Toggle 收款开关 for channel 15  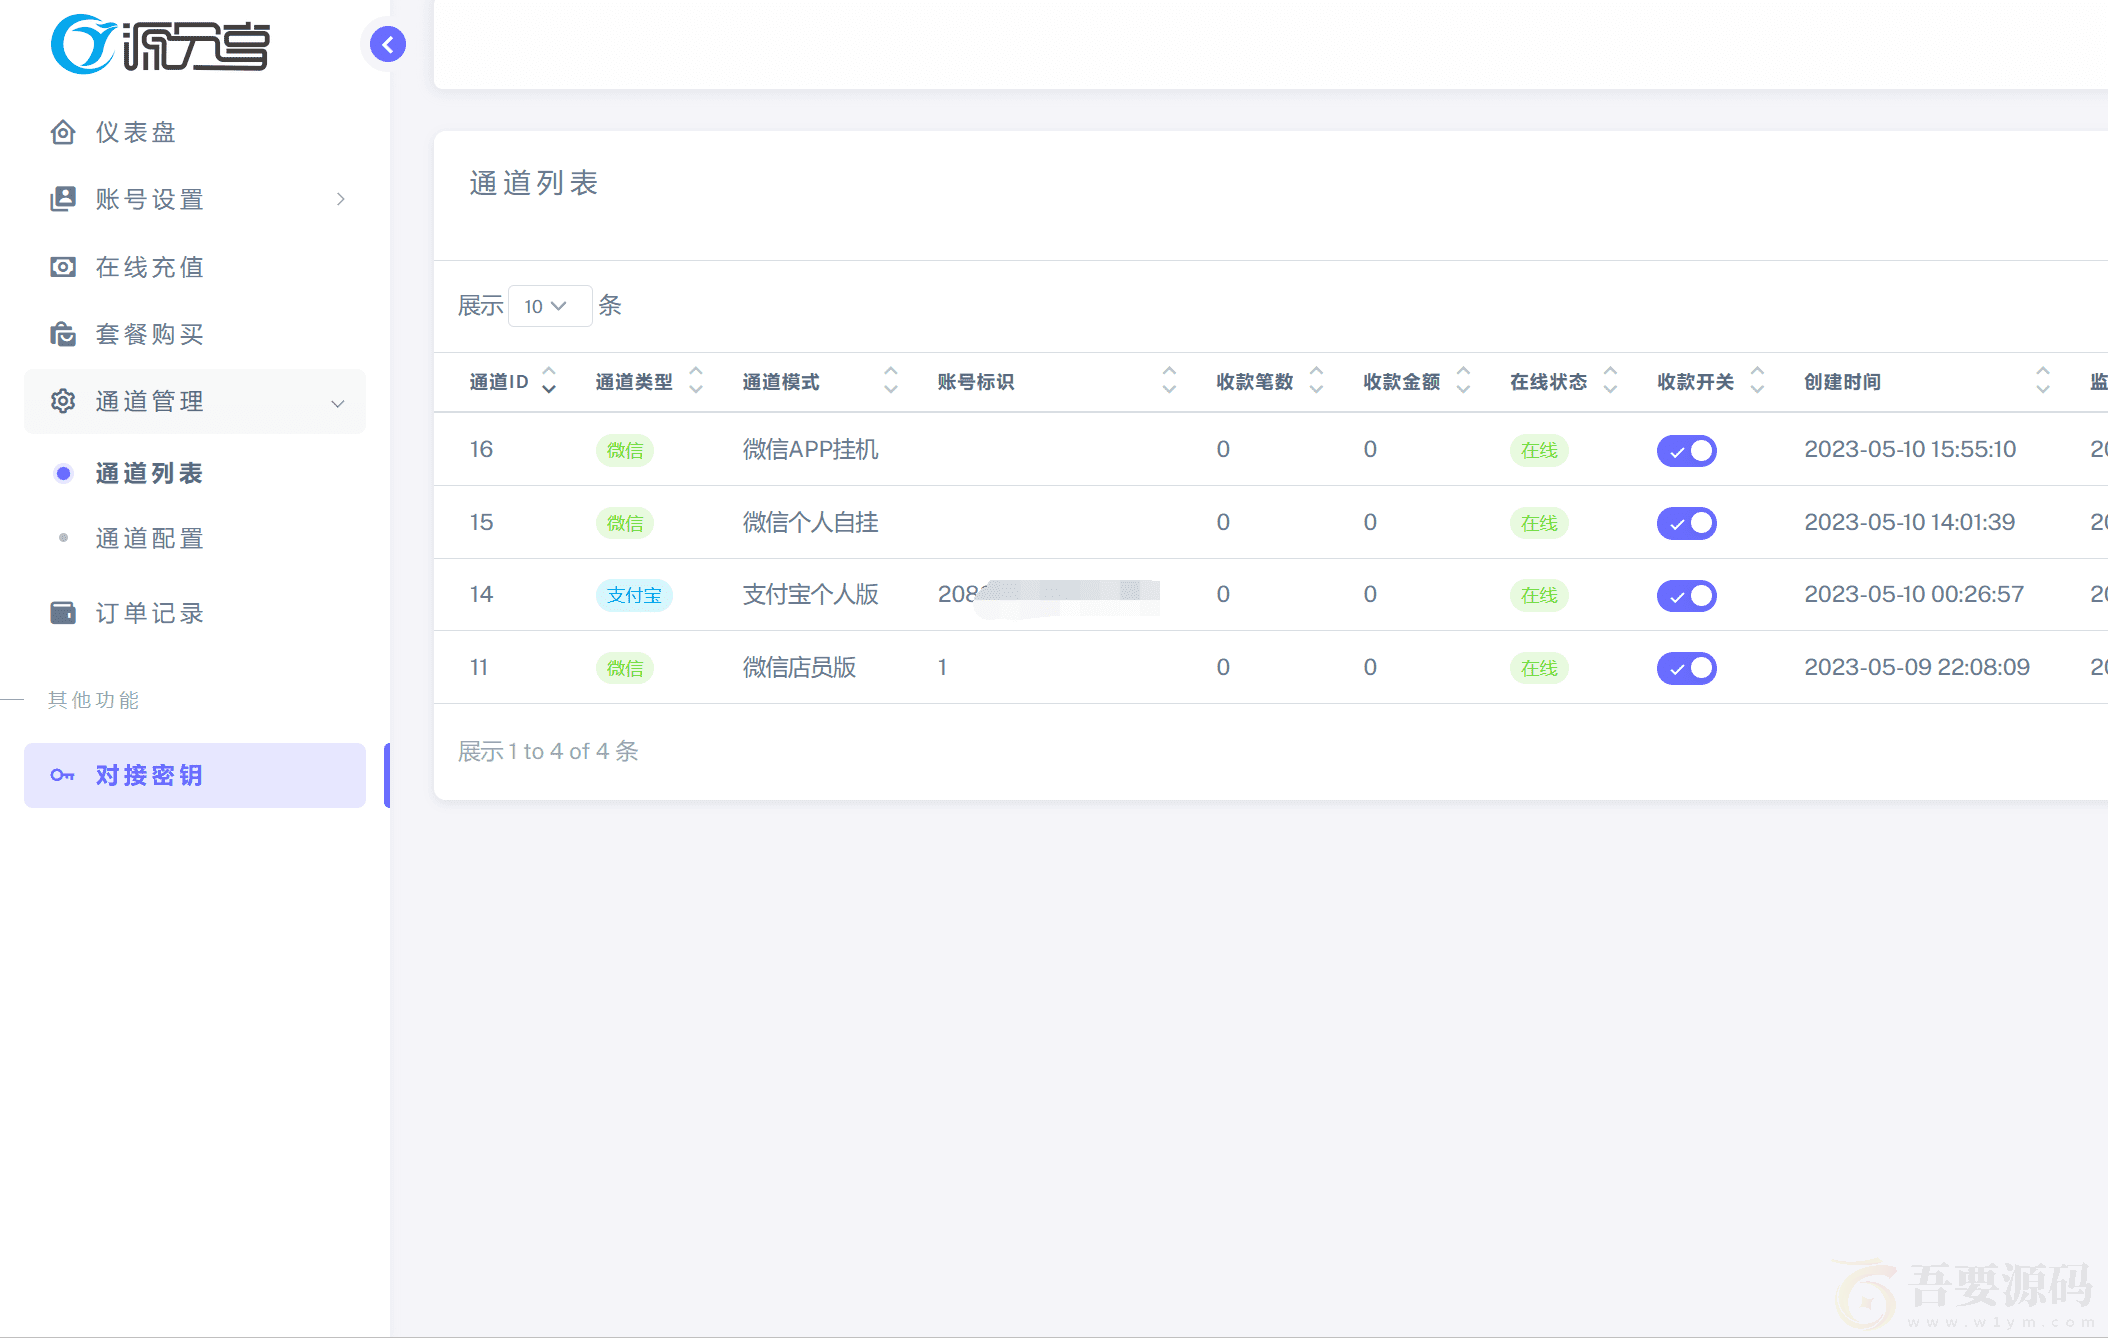tap(1687, 523)
